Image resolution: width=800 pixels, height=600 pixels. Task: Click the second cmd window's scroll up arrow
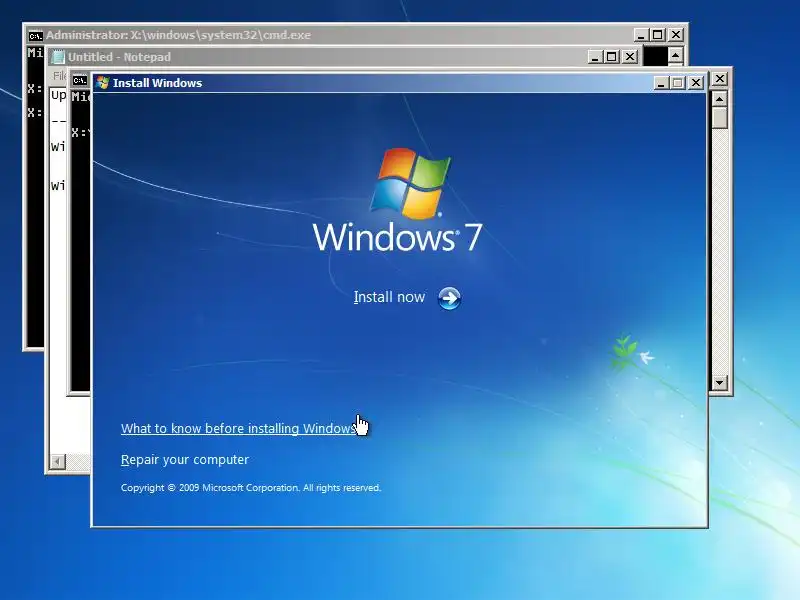(x=719, y=99)
